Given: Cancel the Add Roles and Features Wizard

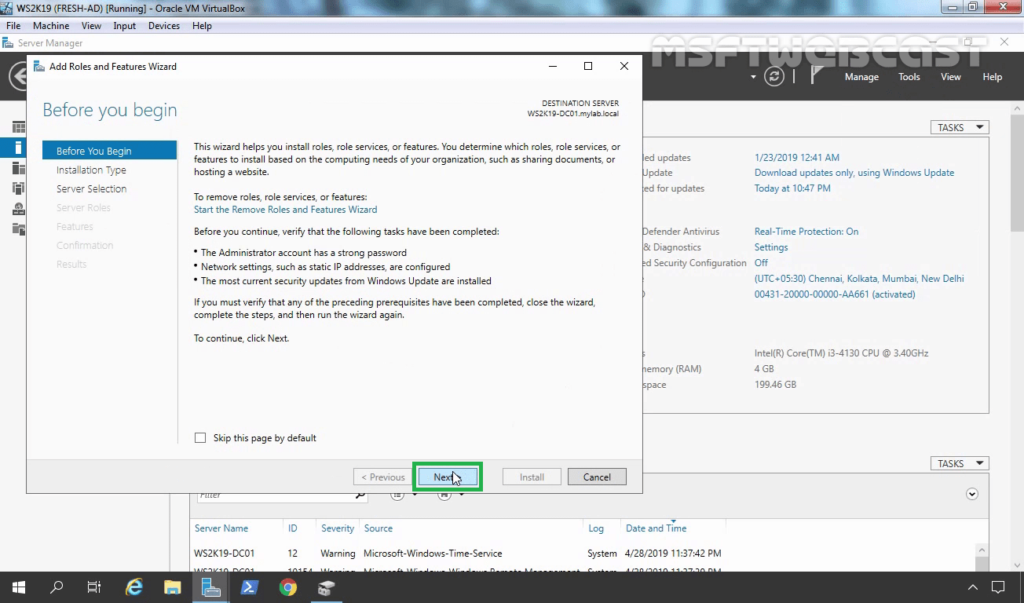Looking at the screenshot, I should (596, 477).
